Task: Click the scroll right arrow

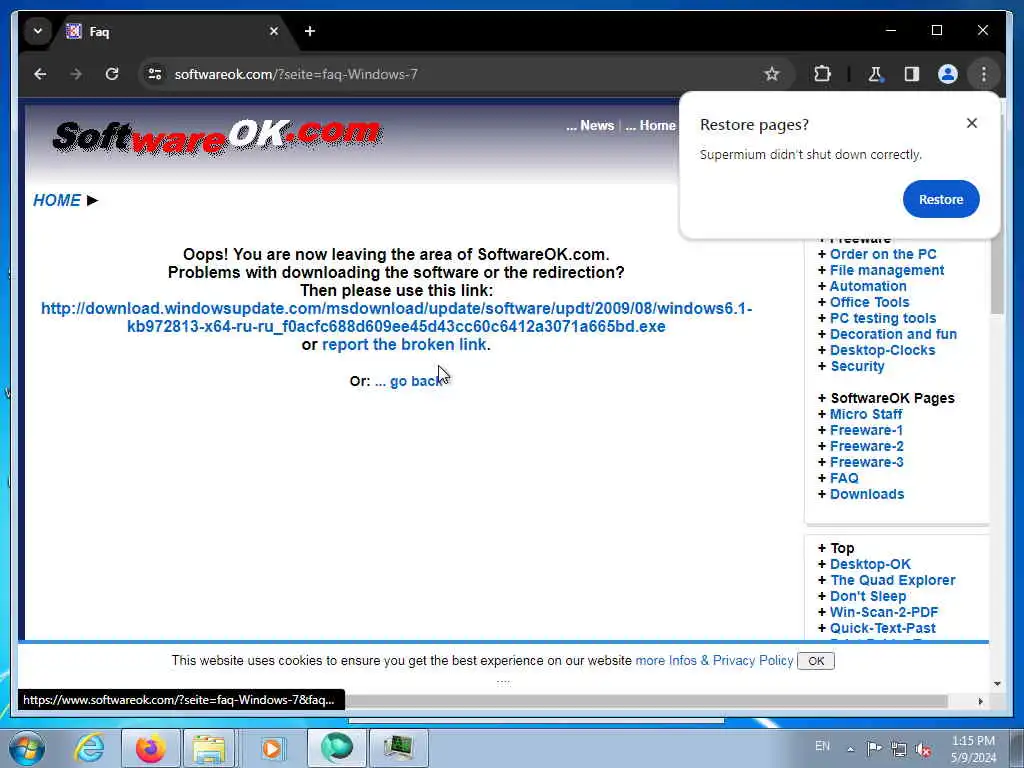Action: pos(980,701)
